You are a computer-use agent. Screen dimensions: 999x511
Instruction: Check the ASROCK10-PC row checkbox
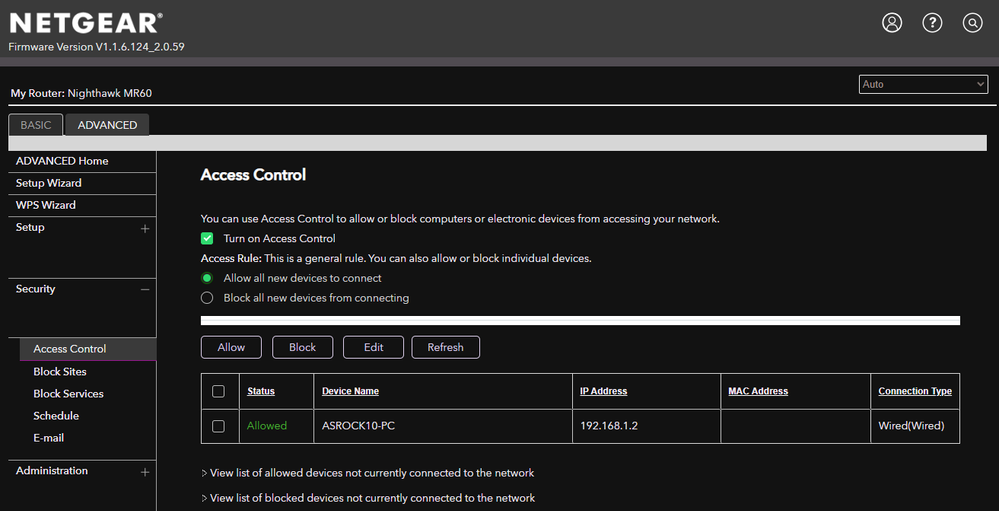[x=218, y=426]
